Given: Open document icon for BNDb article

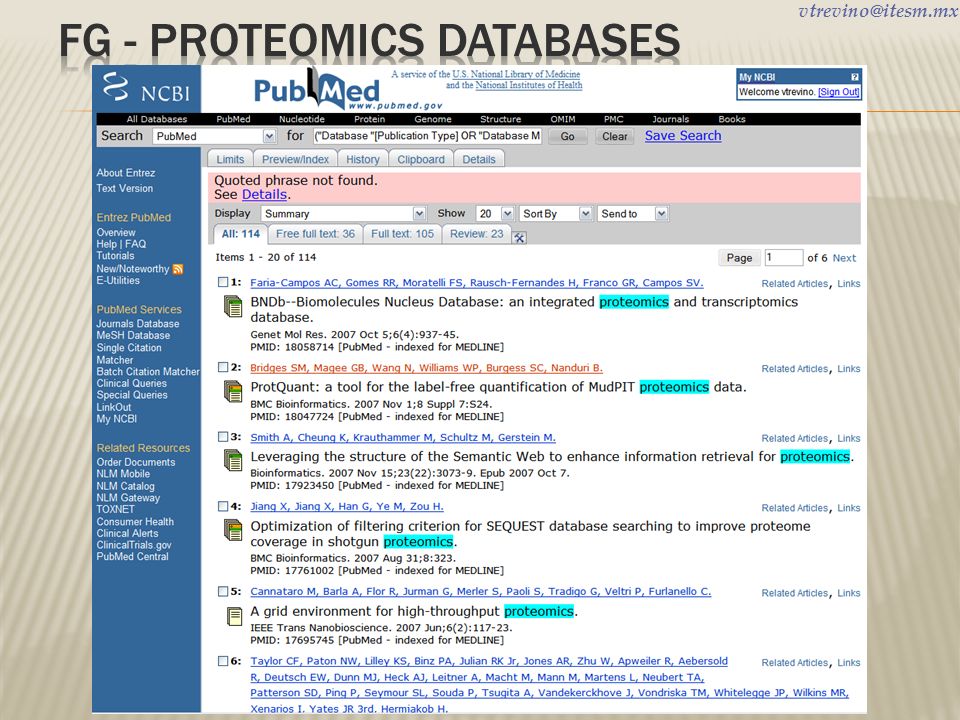Looking at the screenshot, I should [233, 306].
